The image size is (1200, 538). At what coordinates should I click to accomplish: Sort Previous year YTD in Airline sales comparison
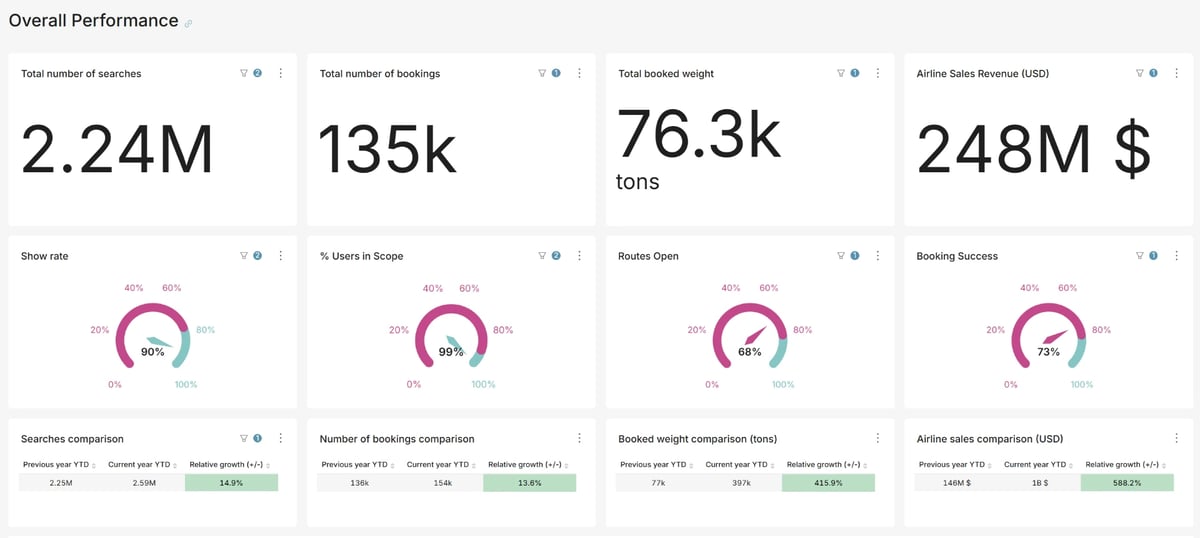[x=992, y=465]
